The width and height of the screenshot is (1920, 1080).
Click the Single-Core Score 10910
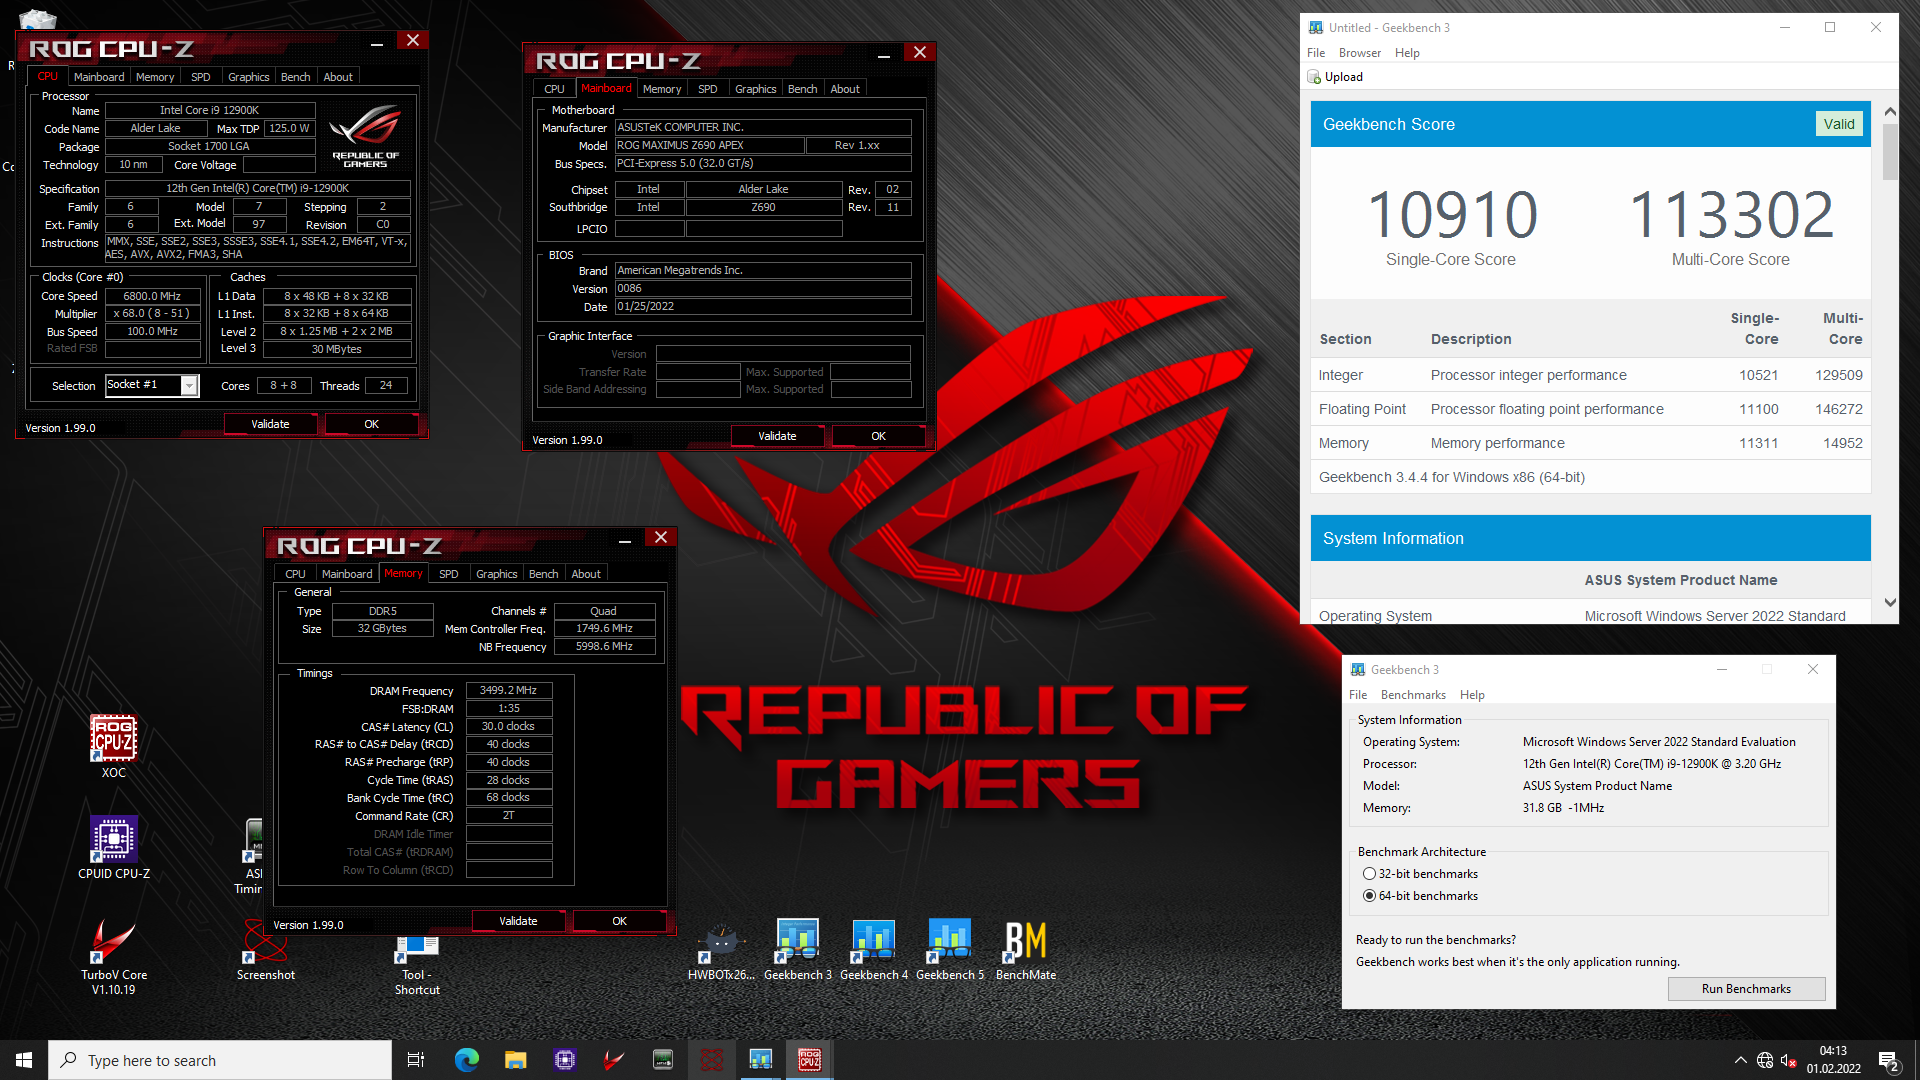pyautogui.click(x=1451, y=216)
